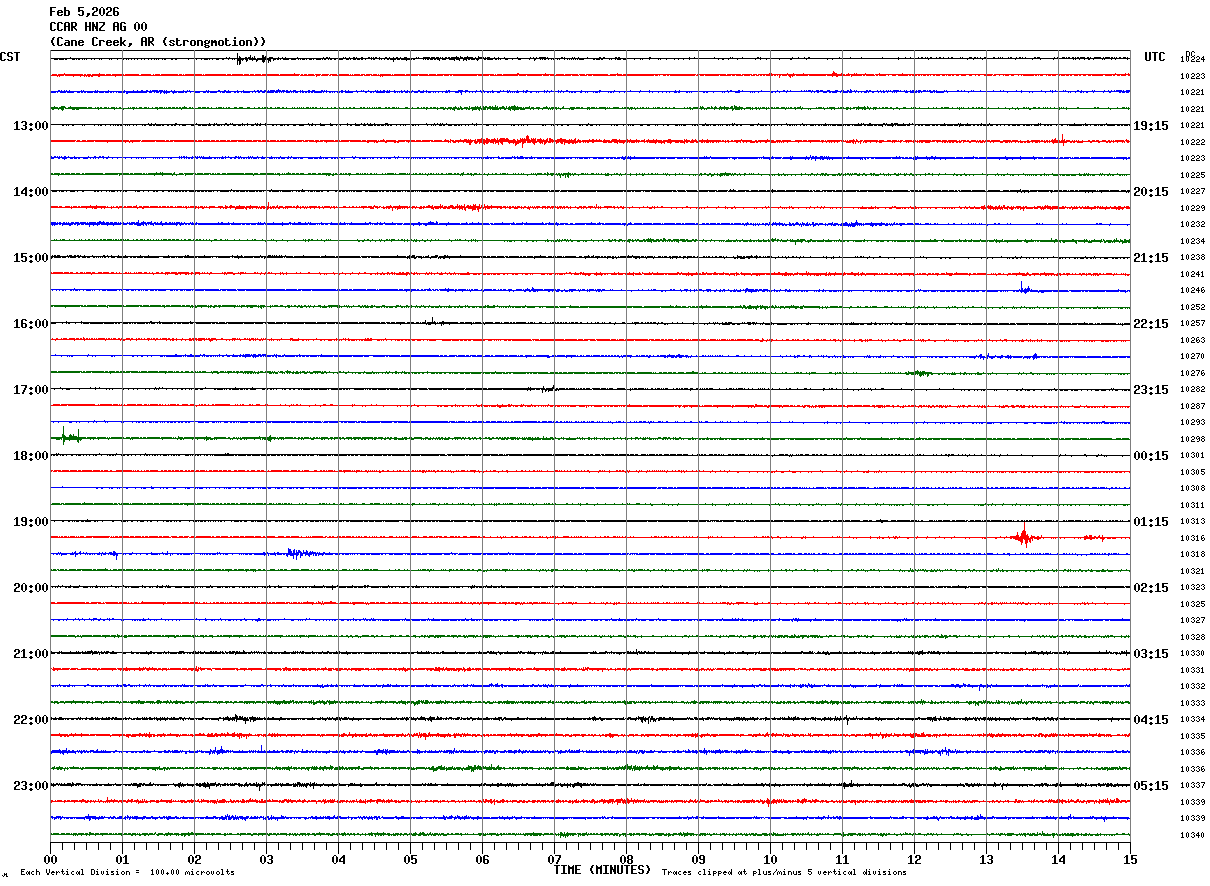Click the Feb 5,2026 date header

84,12
